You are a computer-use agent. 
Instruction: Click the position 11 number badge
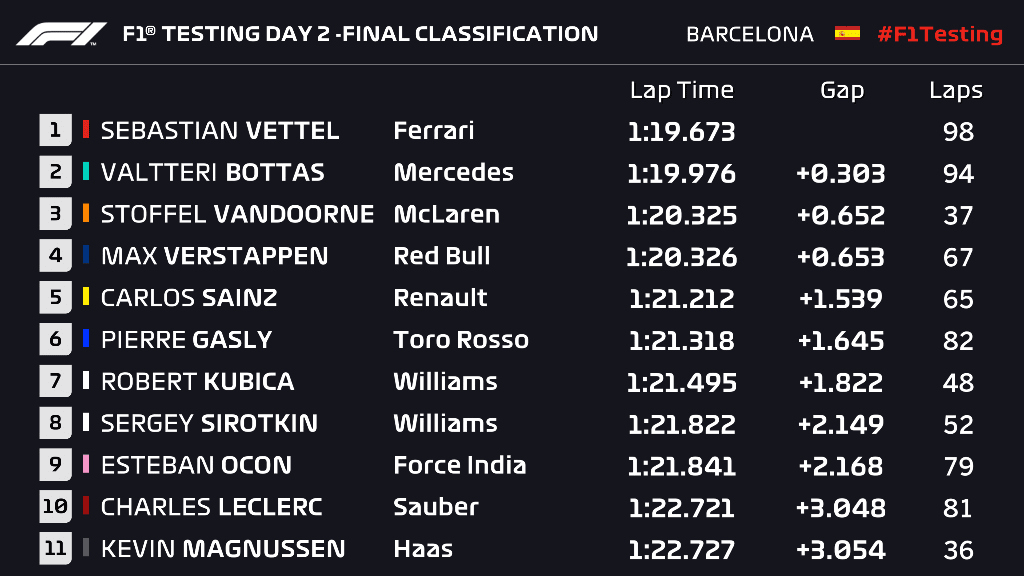click(55, 549)
